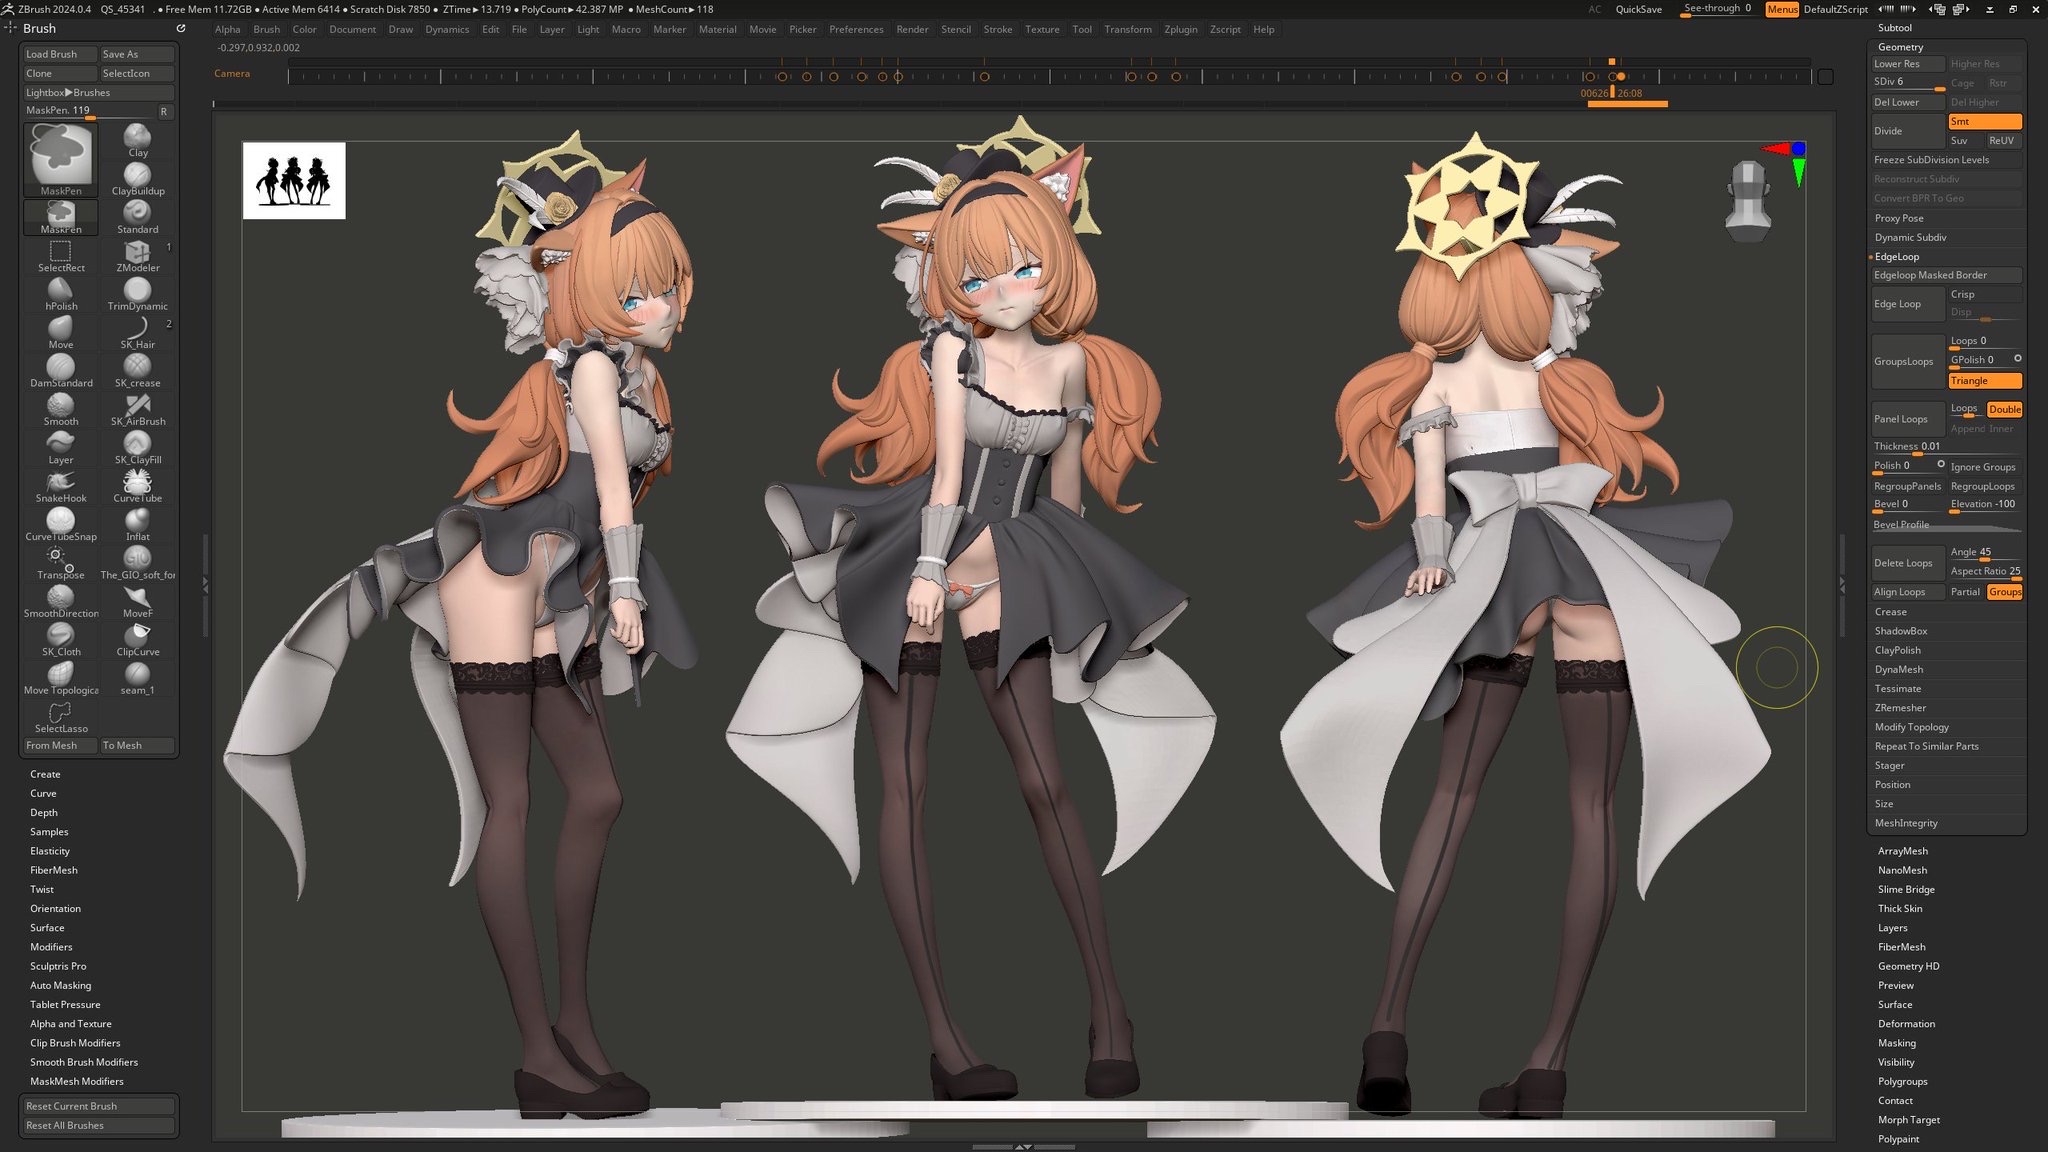Adjust the SDiv 6 slider
This screenshot has height=1152, width=2048.
[x=1908, y=82]
